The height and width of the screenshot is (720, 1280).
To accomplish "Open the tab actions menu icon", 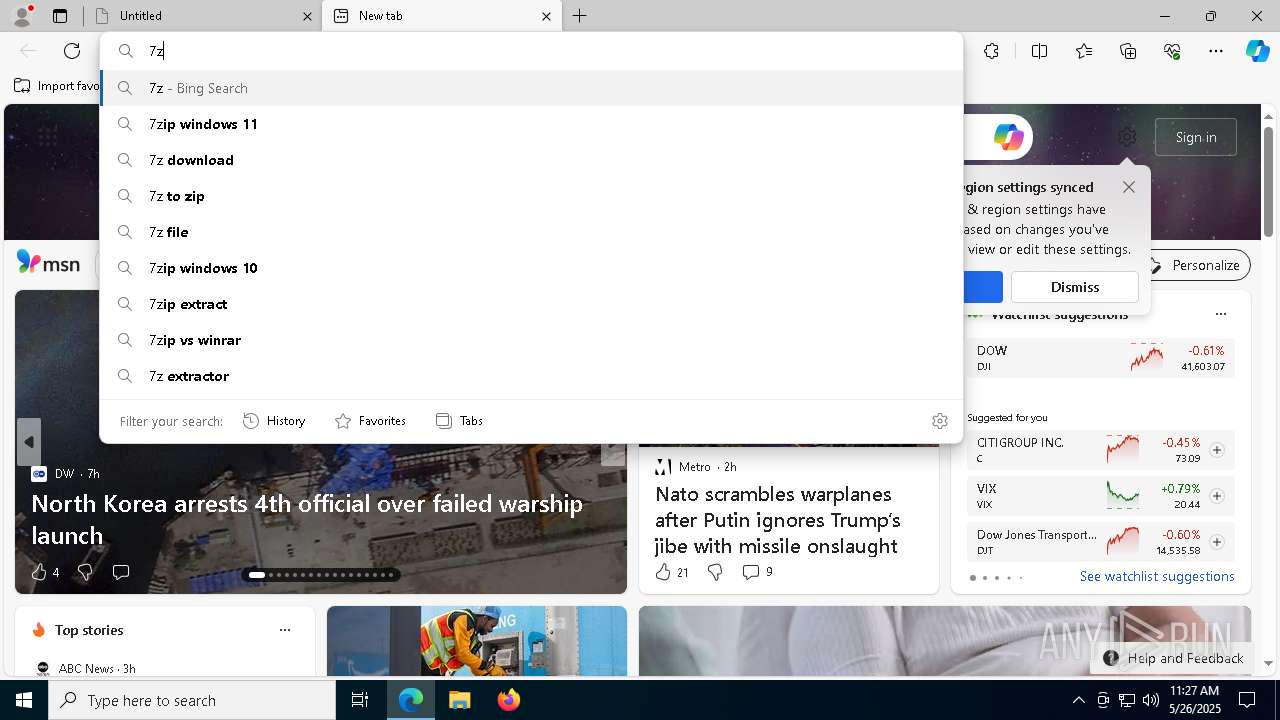I will point(60,16).
